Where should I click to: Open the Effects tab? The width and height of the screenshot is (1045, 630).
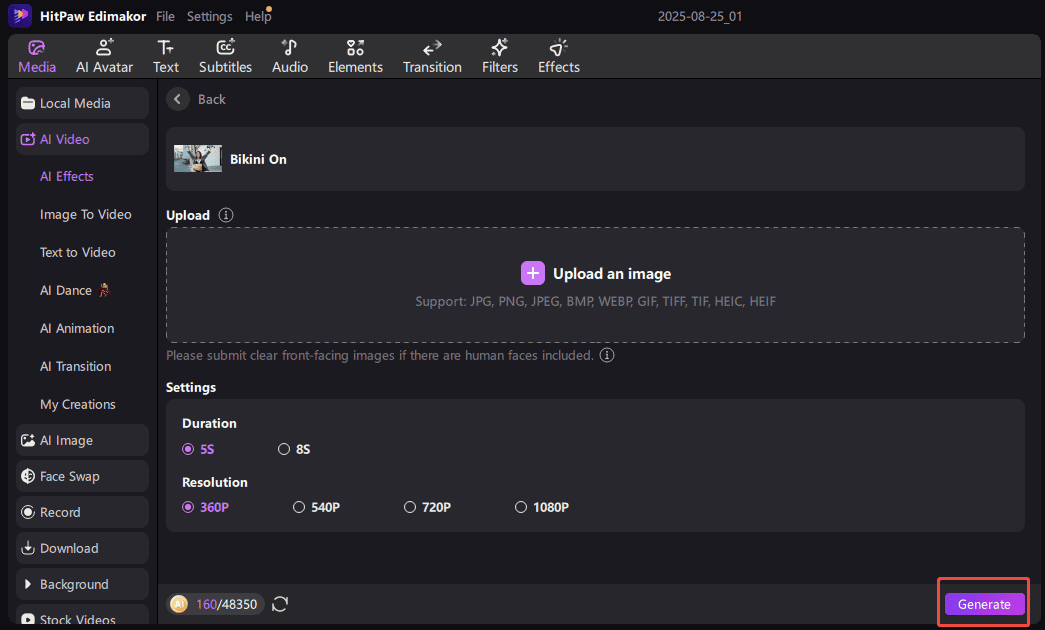click(x=558, y=57)
